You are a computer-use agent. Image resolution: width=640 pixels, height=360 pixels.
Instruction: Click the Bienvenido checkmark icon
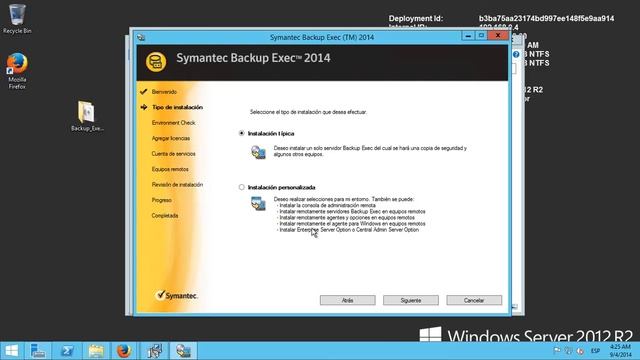[143, 91]
